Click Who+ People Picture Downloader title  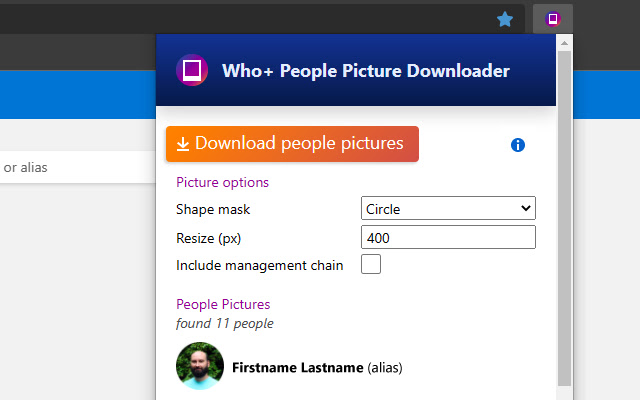click(366, 71)
